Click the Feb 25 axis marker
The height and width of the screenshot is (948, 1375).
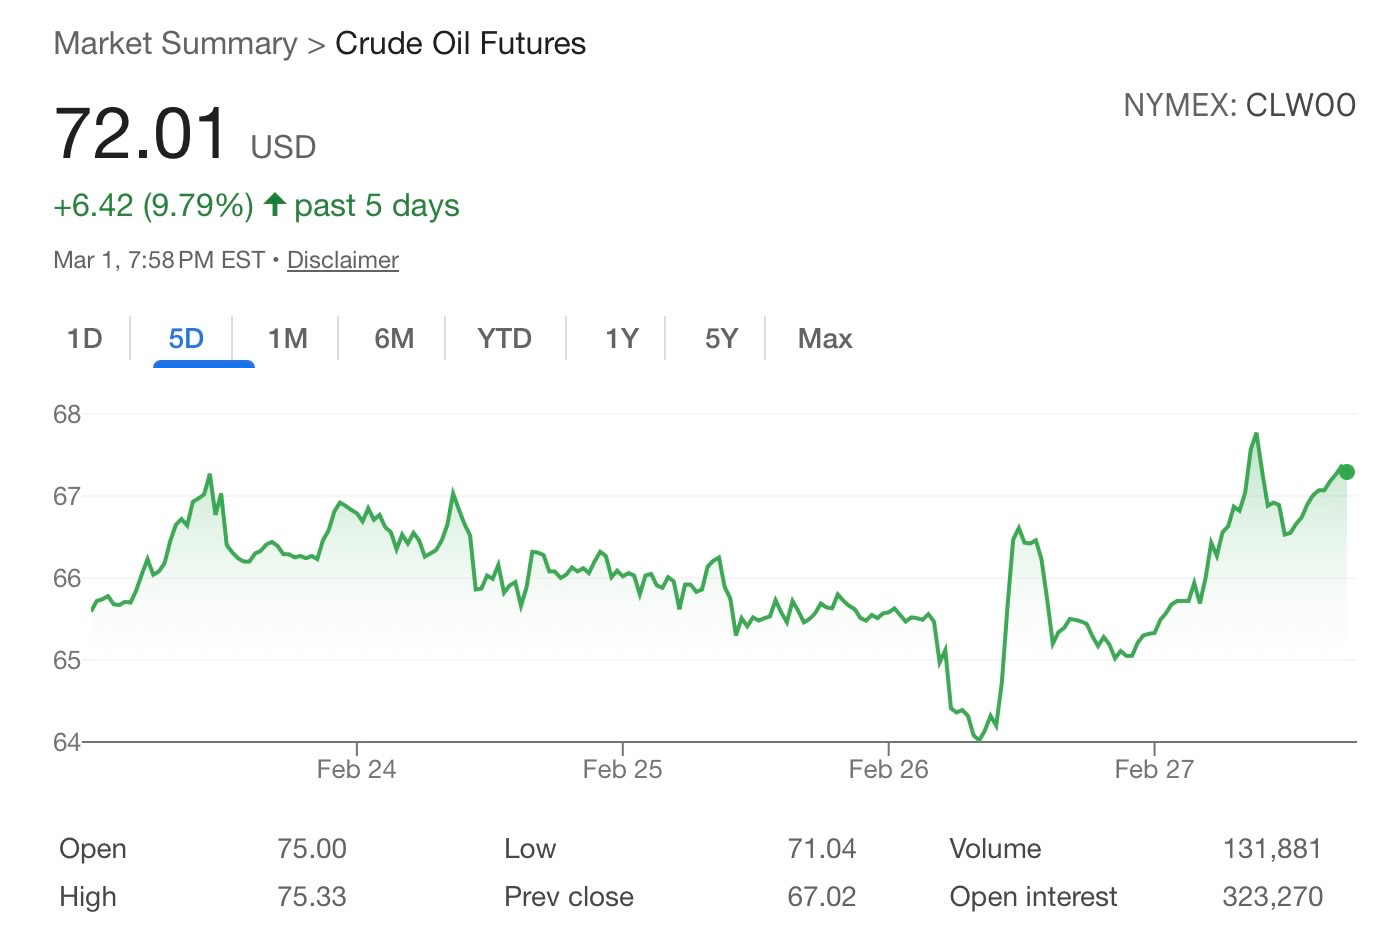(x=622, y=769)
